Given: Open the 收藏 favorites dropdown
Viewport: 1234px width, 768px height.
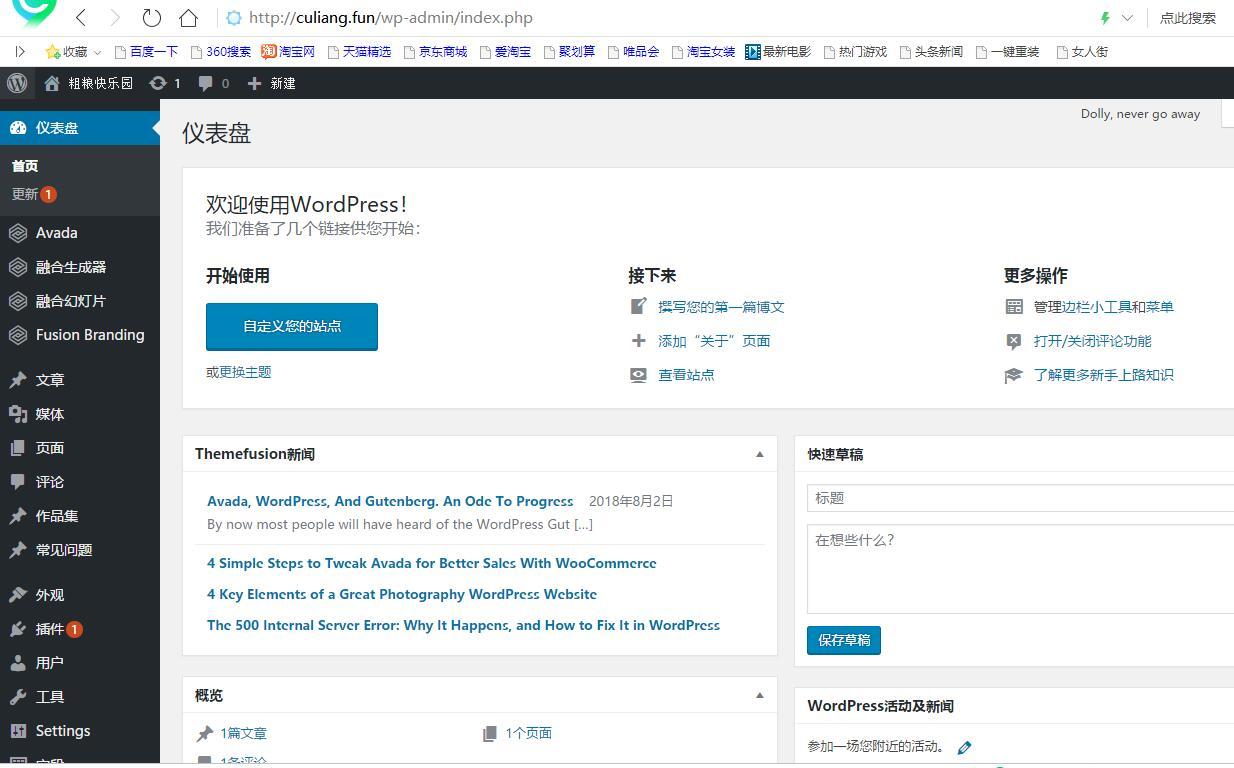Looking at the screenshot, I should (x=74, y=51).
